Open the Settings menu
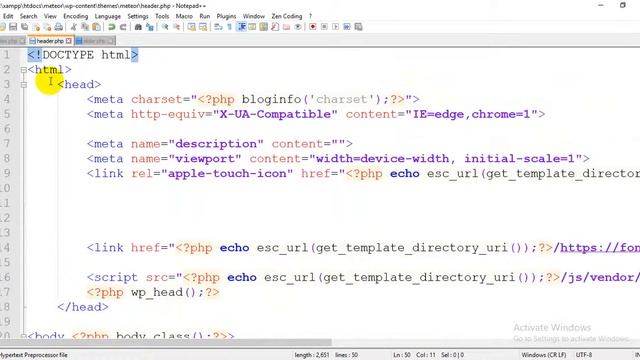640x360 pixels. point(138,16)
